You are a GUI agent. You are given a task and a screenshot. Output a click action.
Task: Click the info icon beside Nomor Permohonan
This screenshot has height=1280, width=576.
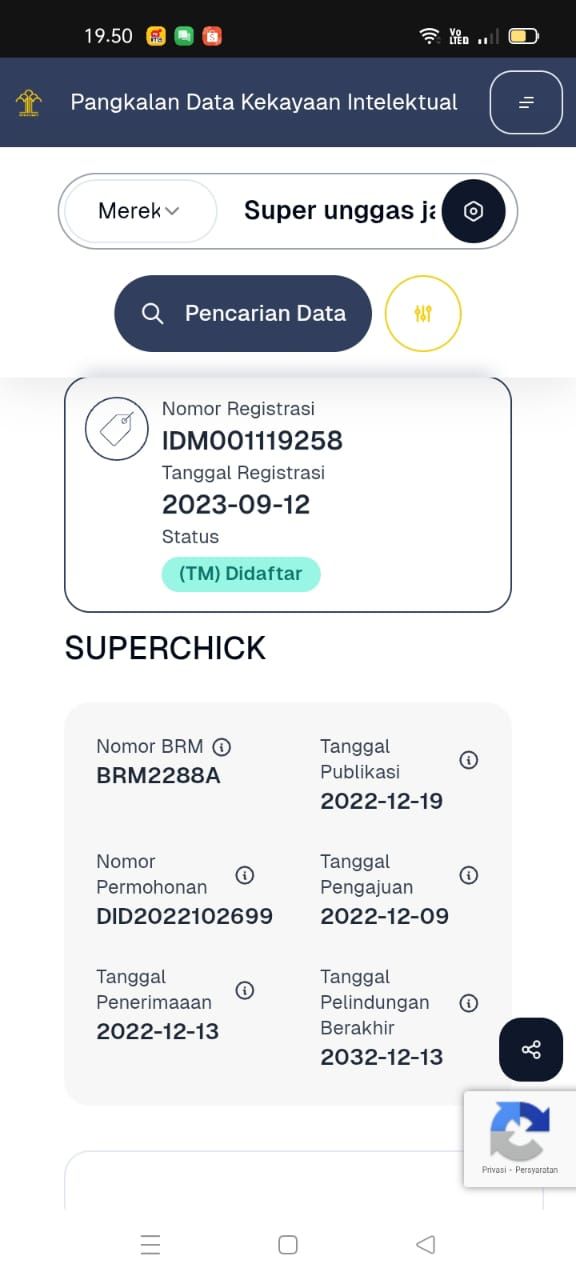coord(244,875)
